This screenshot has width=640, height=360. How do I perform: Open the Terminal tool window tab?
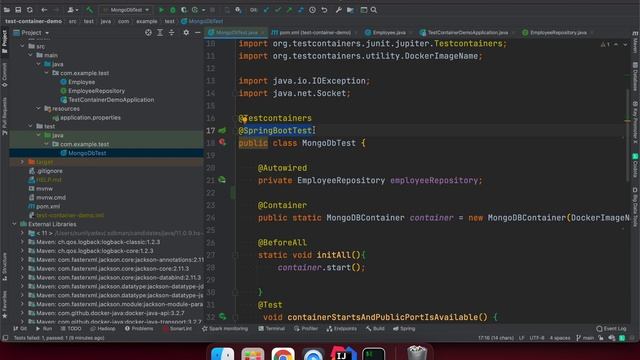272,329
